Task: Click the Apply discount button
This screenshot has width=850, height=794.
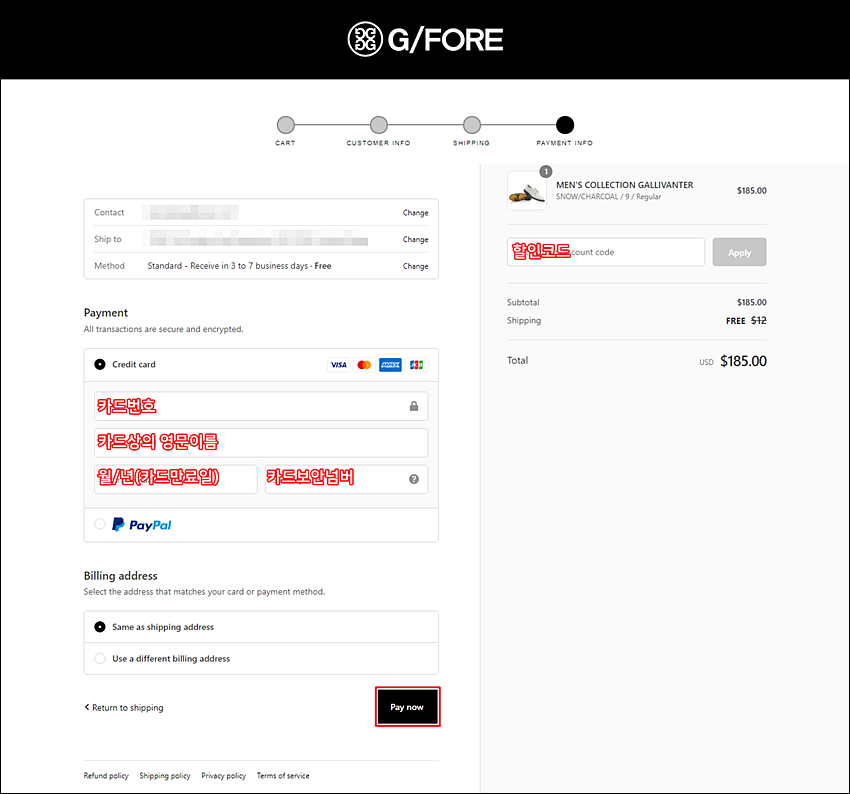Action: (739, 252)
